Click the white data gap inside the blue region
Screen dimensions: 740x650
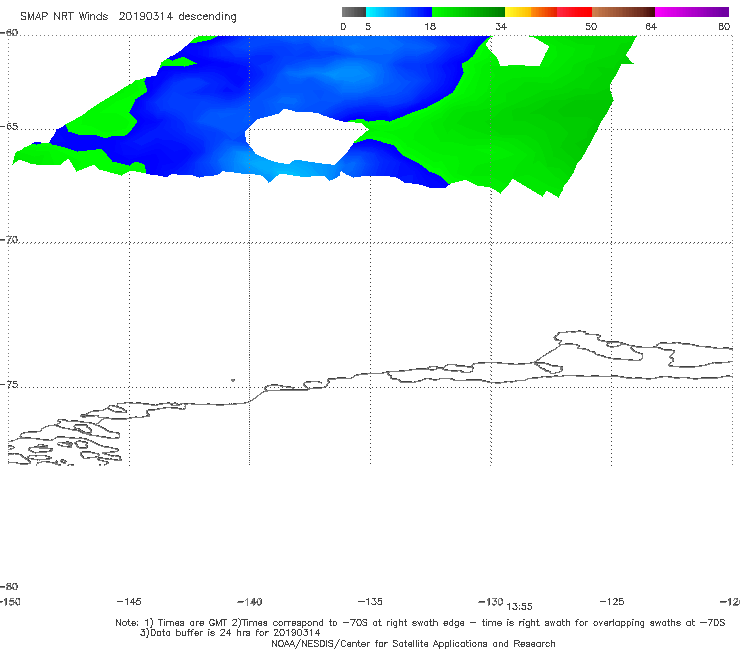(306, 137)
